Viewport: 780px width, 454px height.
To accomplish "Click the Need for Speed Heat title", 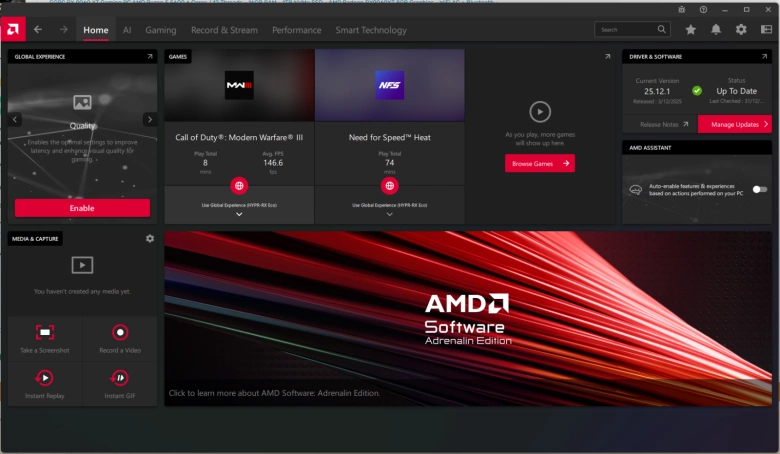I will [x=390, y=137].
